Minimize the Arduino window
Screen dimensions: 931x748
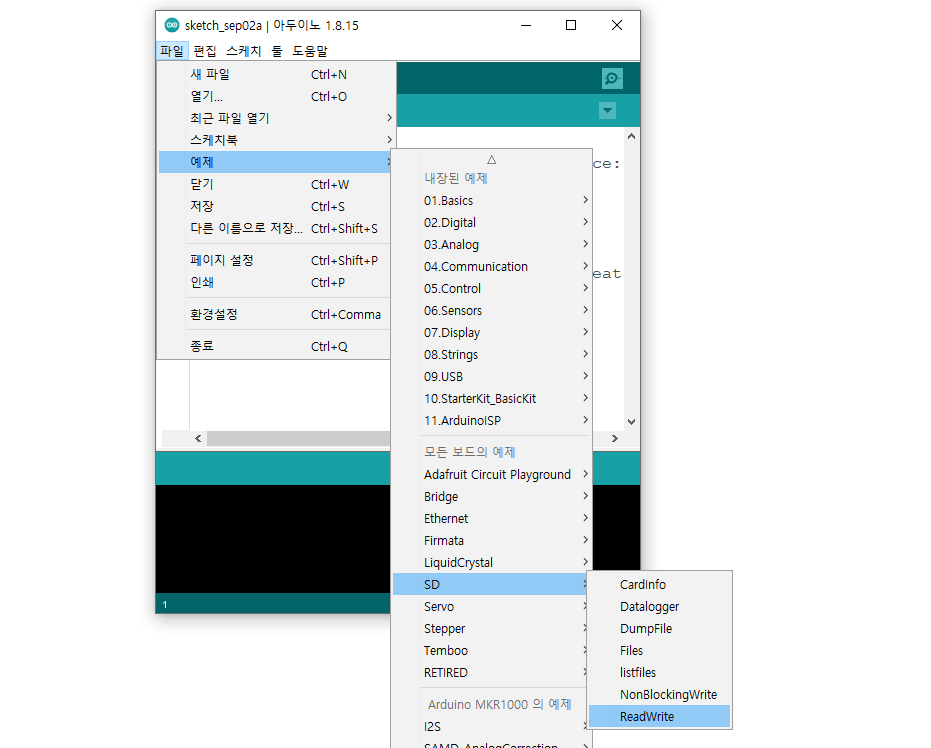525,25
